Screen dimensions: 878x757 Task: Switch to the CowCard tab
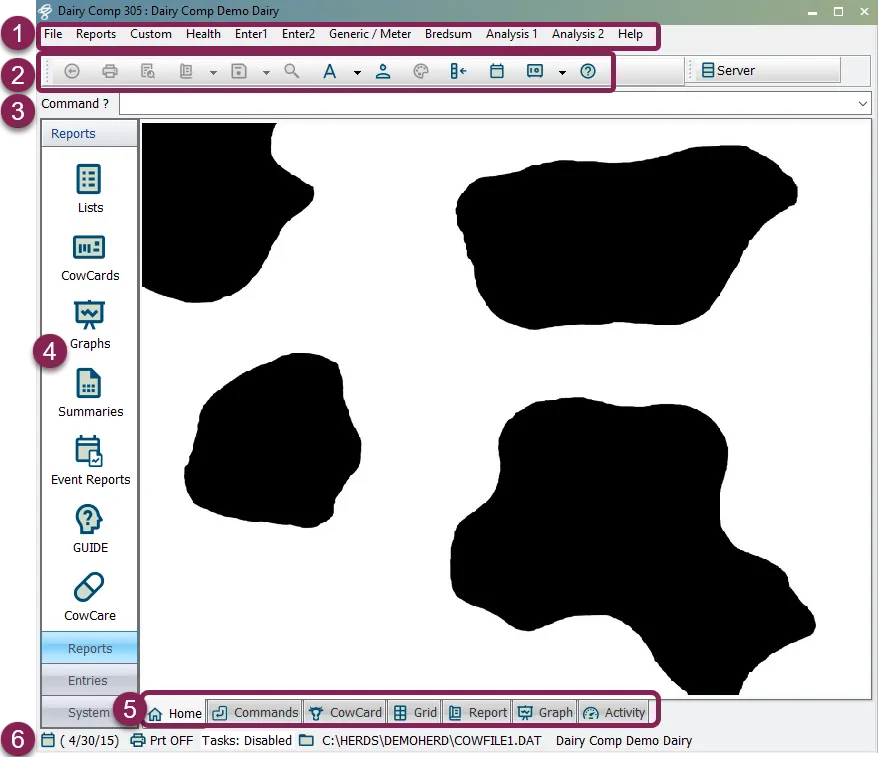[x=345, y=713]
